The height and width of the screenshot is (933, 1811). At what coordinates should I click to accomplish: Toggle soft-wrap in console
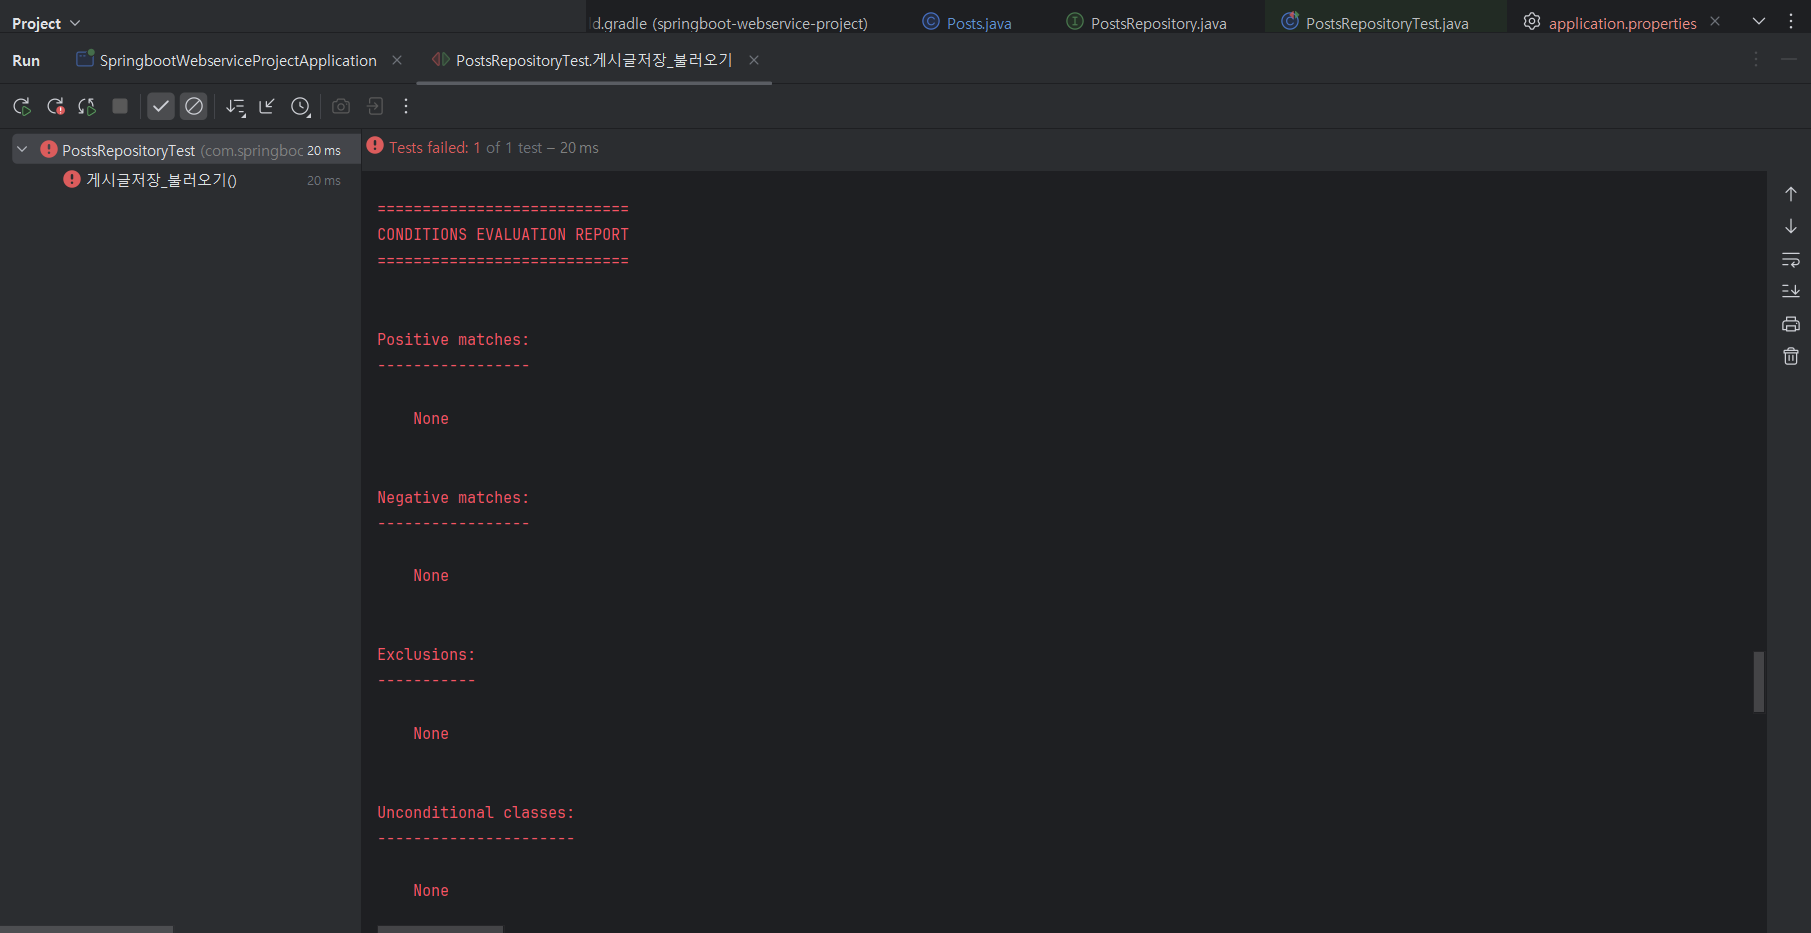(x=1791, y=260)
